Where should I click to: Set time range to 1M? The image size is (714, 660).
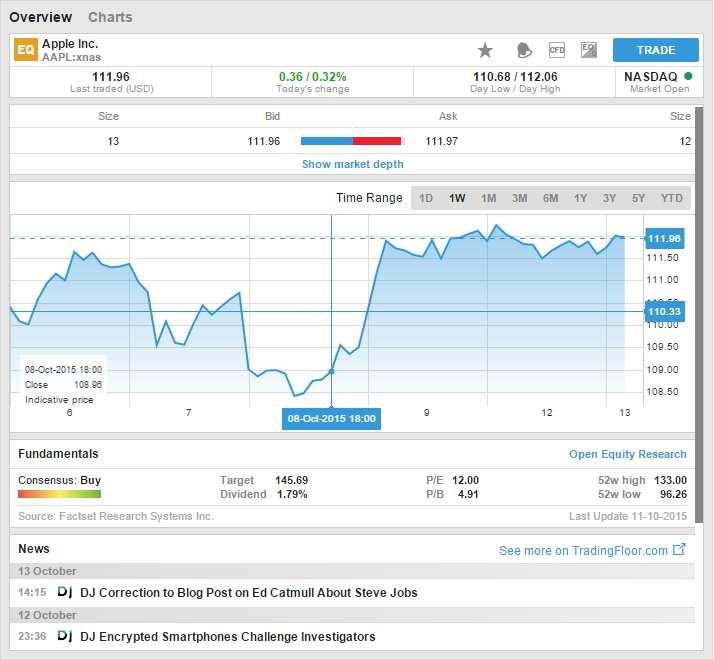pyautogui.click(x=489, y=198)
